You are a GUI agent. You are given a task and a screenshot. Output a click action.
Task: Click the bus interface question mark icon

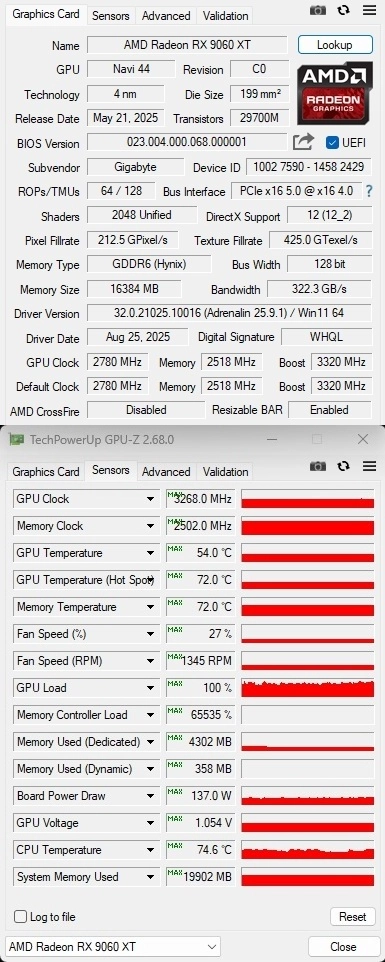click(x=369, y=191)
